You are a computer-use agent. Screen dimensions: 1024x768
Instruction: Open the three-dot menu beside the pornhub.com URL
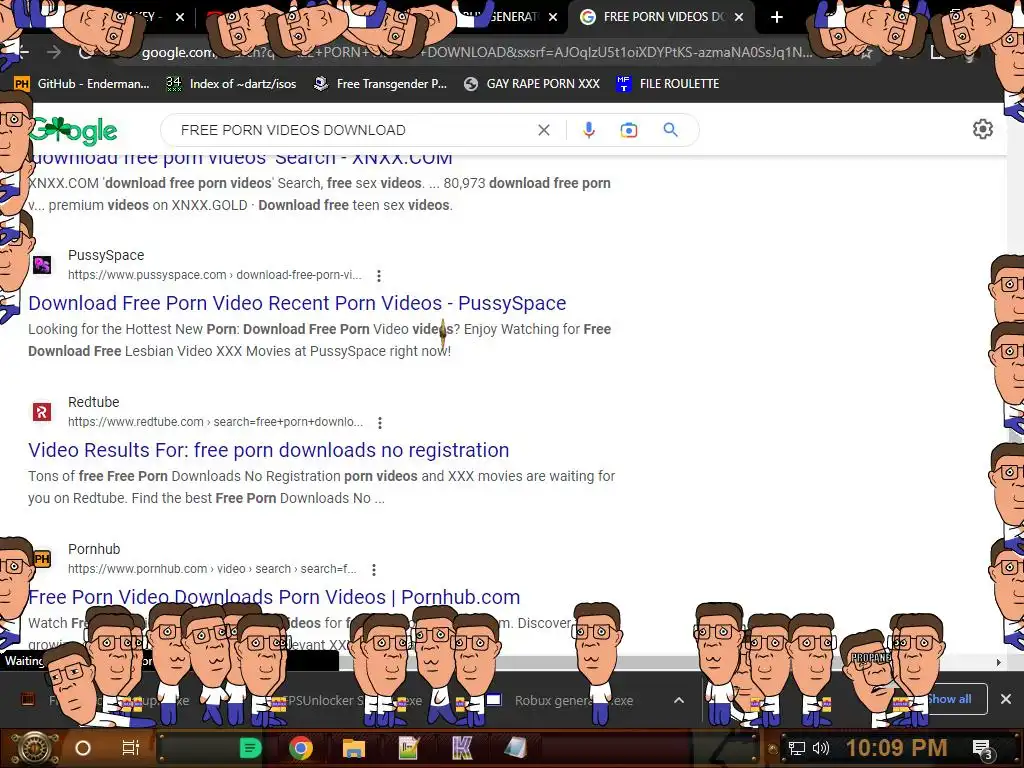[x=374, y=569]
